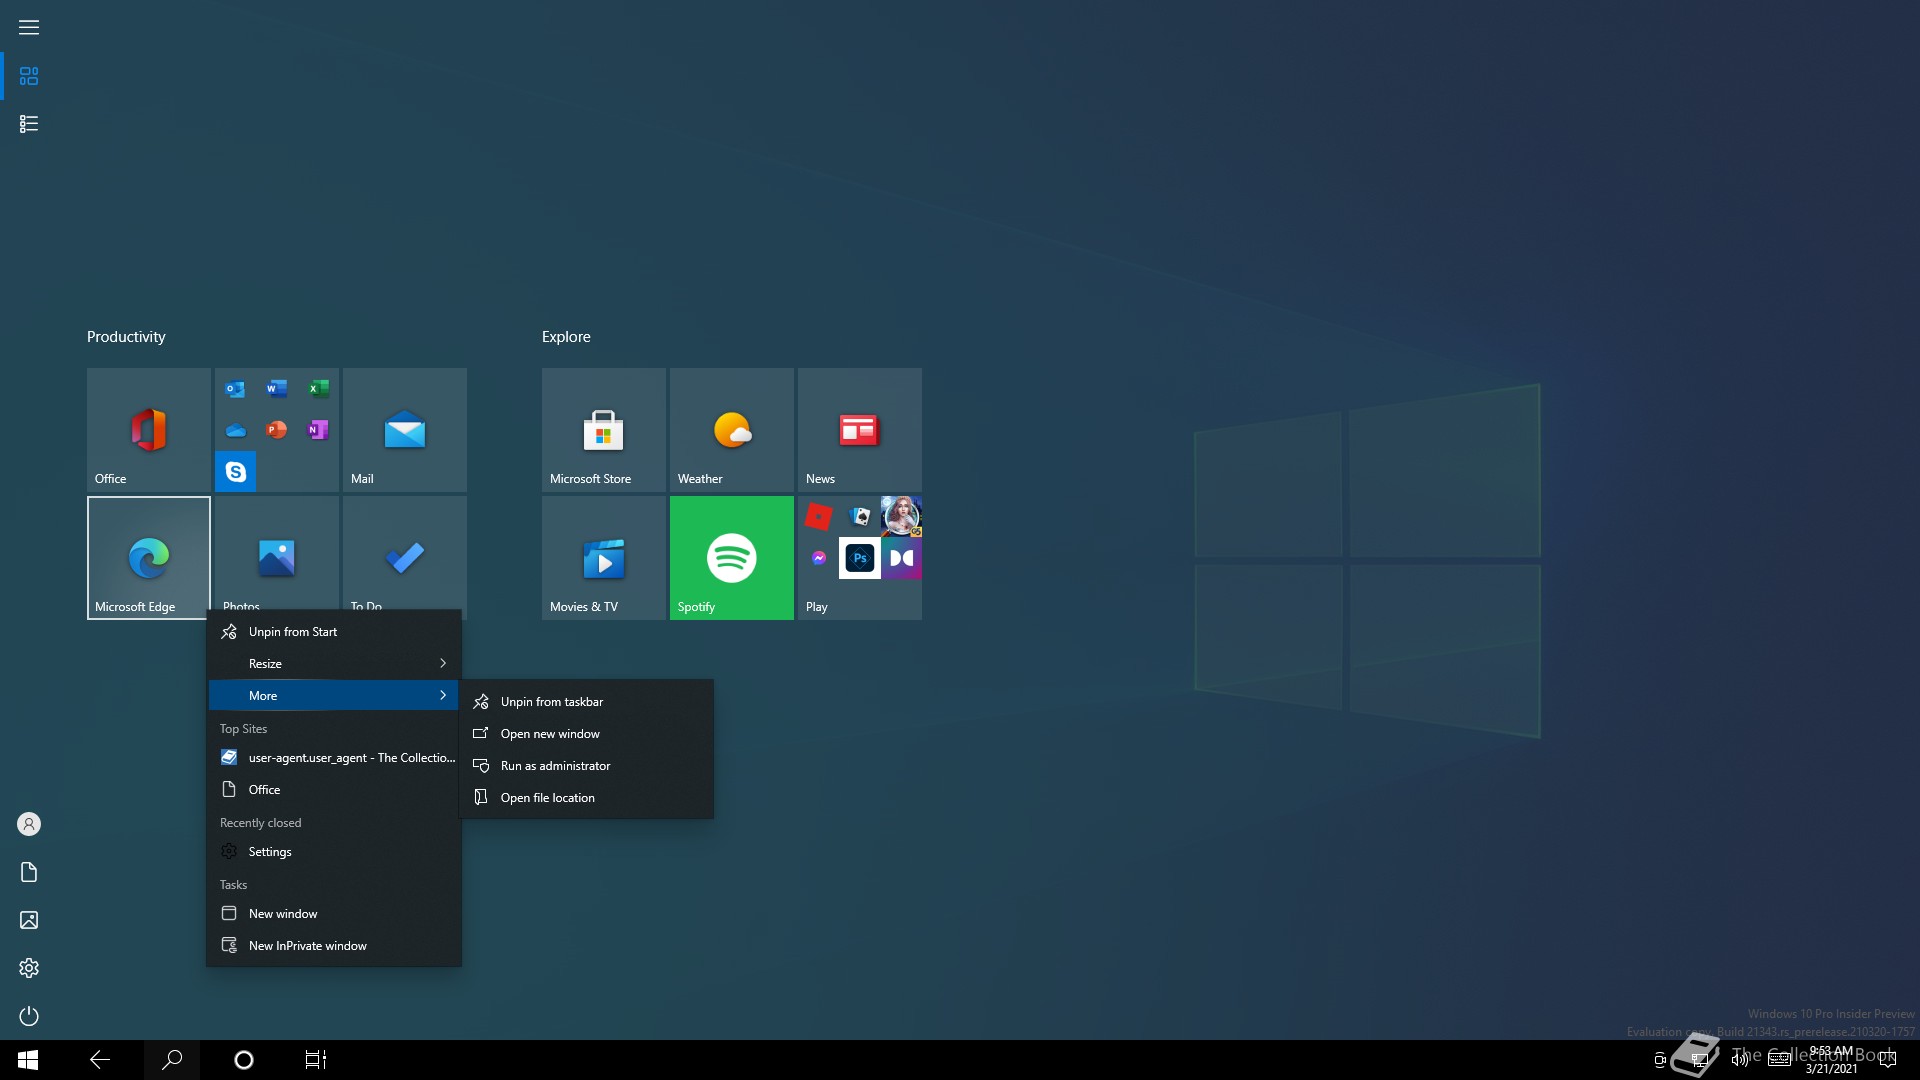Open the user account menu
The image size is (1920, 1080).
pyautogui.click(x=29, y=824)
